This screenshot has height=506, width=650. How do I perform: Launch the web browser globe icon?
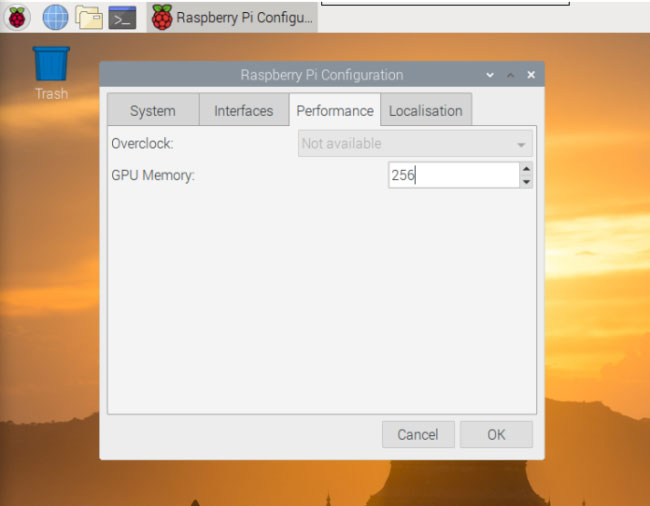tap(56, 17)
